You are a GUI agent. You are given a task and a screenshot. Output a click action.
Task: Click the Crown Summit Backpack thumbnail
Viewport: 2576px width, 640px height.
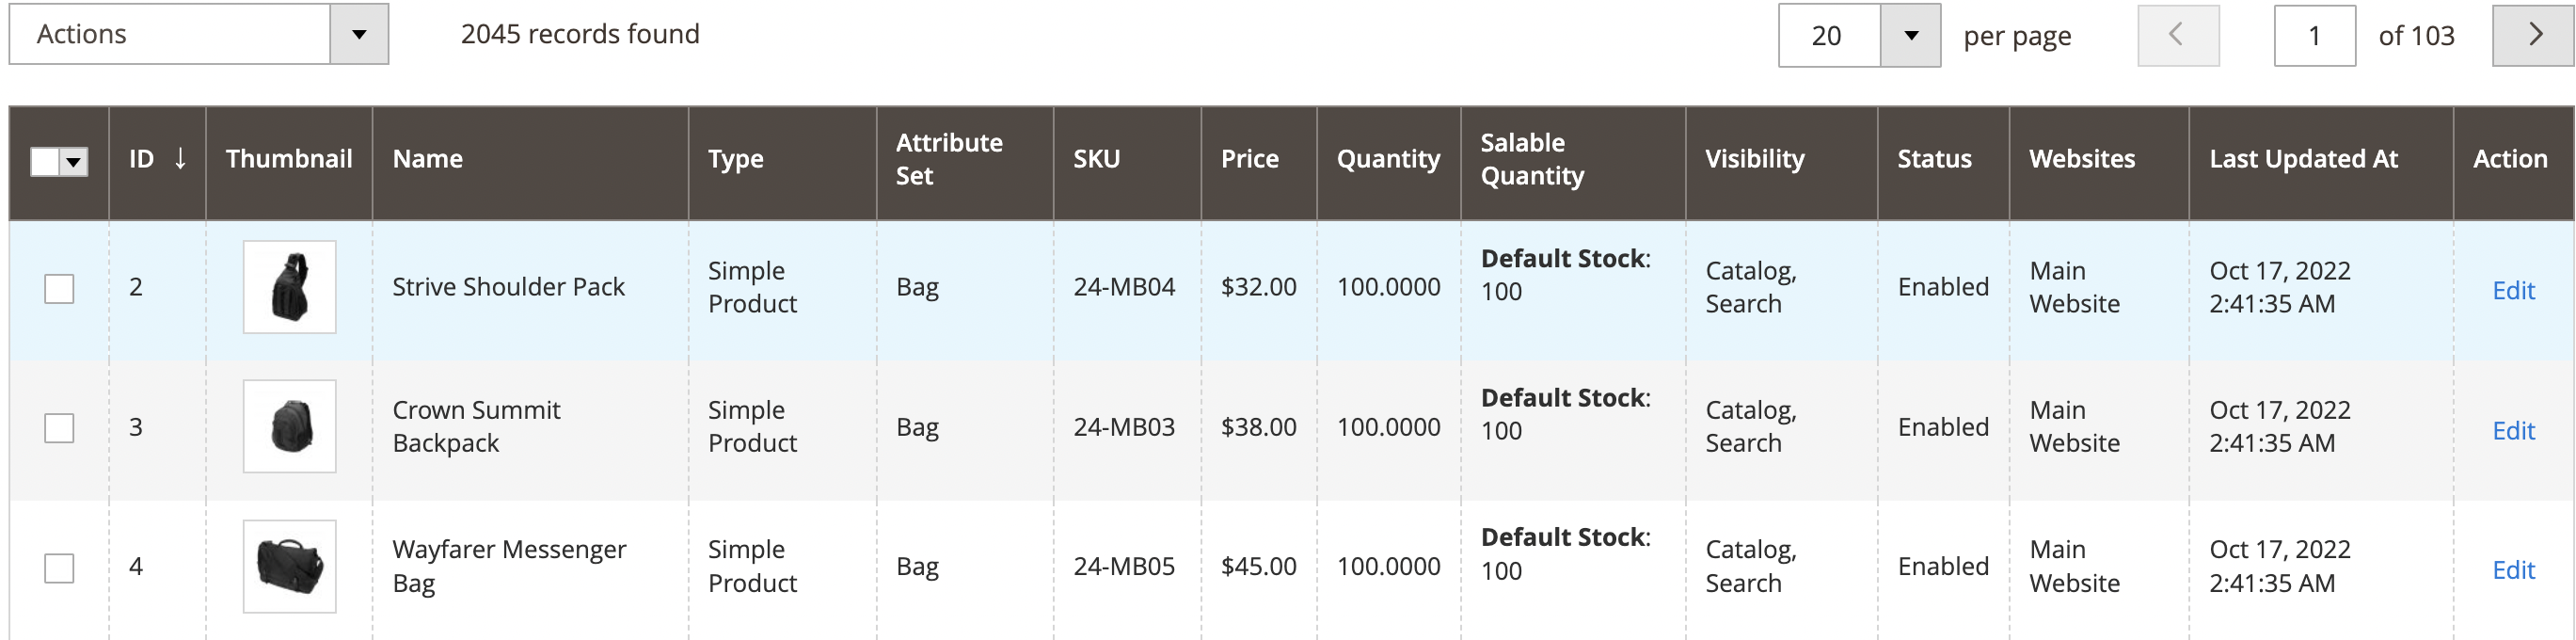pyautogui.click(x=289, y=427)
